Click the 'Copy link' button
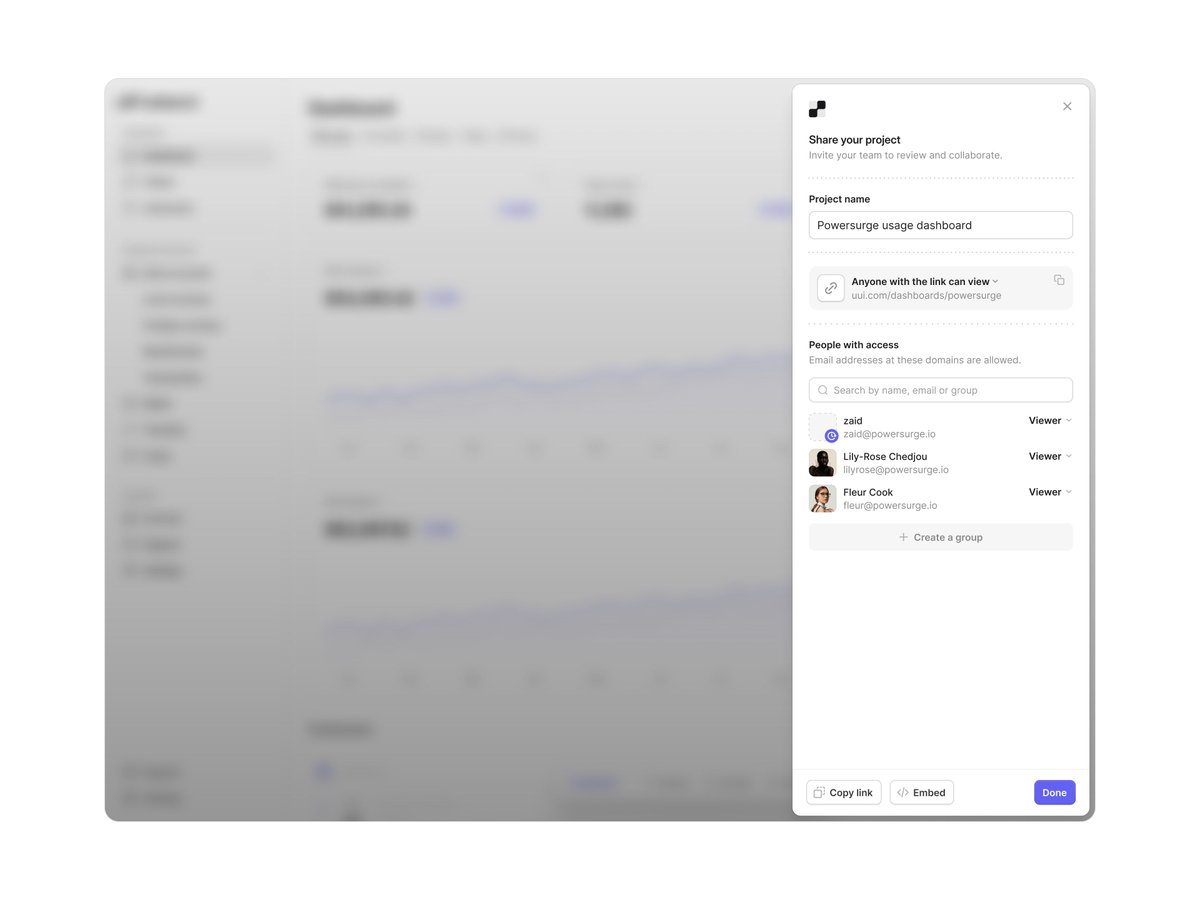 pyautogui.click(x=843, y=793)
